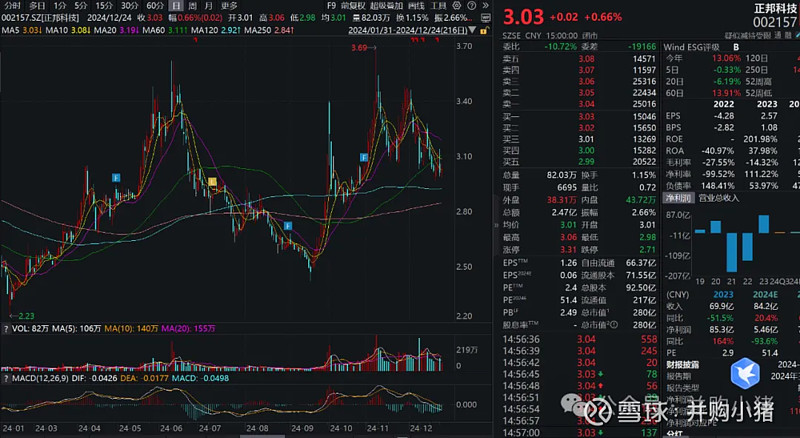This screenshot has height=438, width=800.
Task: Click the F marker near 24-09
Action: point(288,226)
